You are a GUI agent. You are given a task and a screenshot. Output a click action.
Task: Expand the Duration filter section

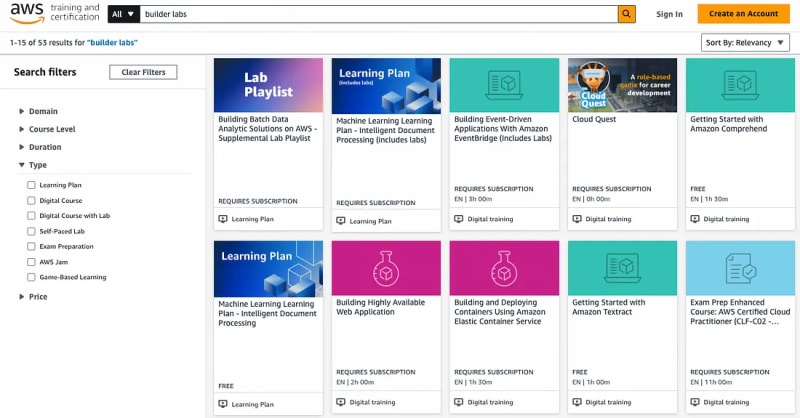[40, 147]
